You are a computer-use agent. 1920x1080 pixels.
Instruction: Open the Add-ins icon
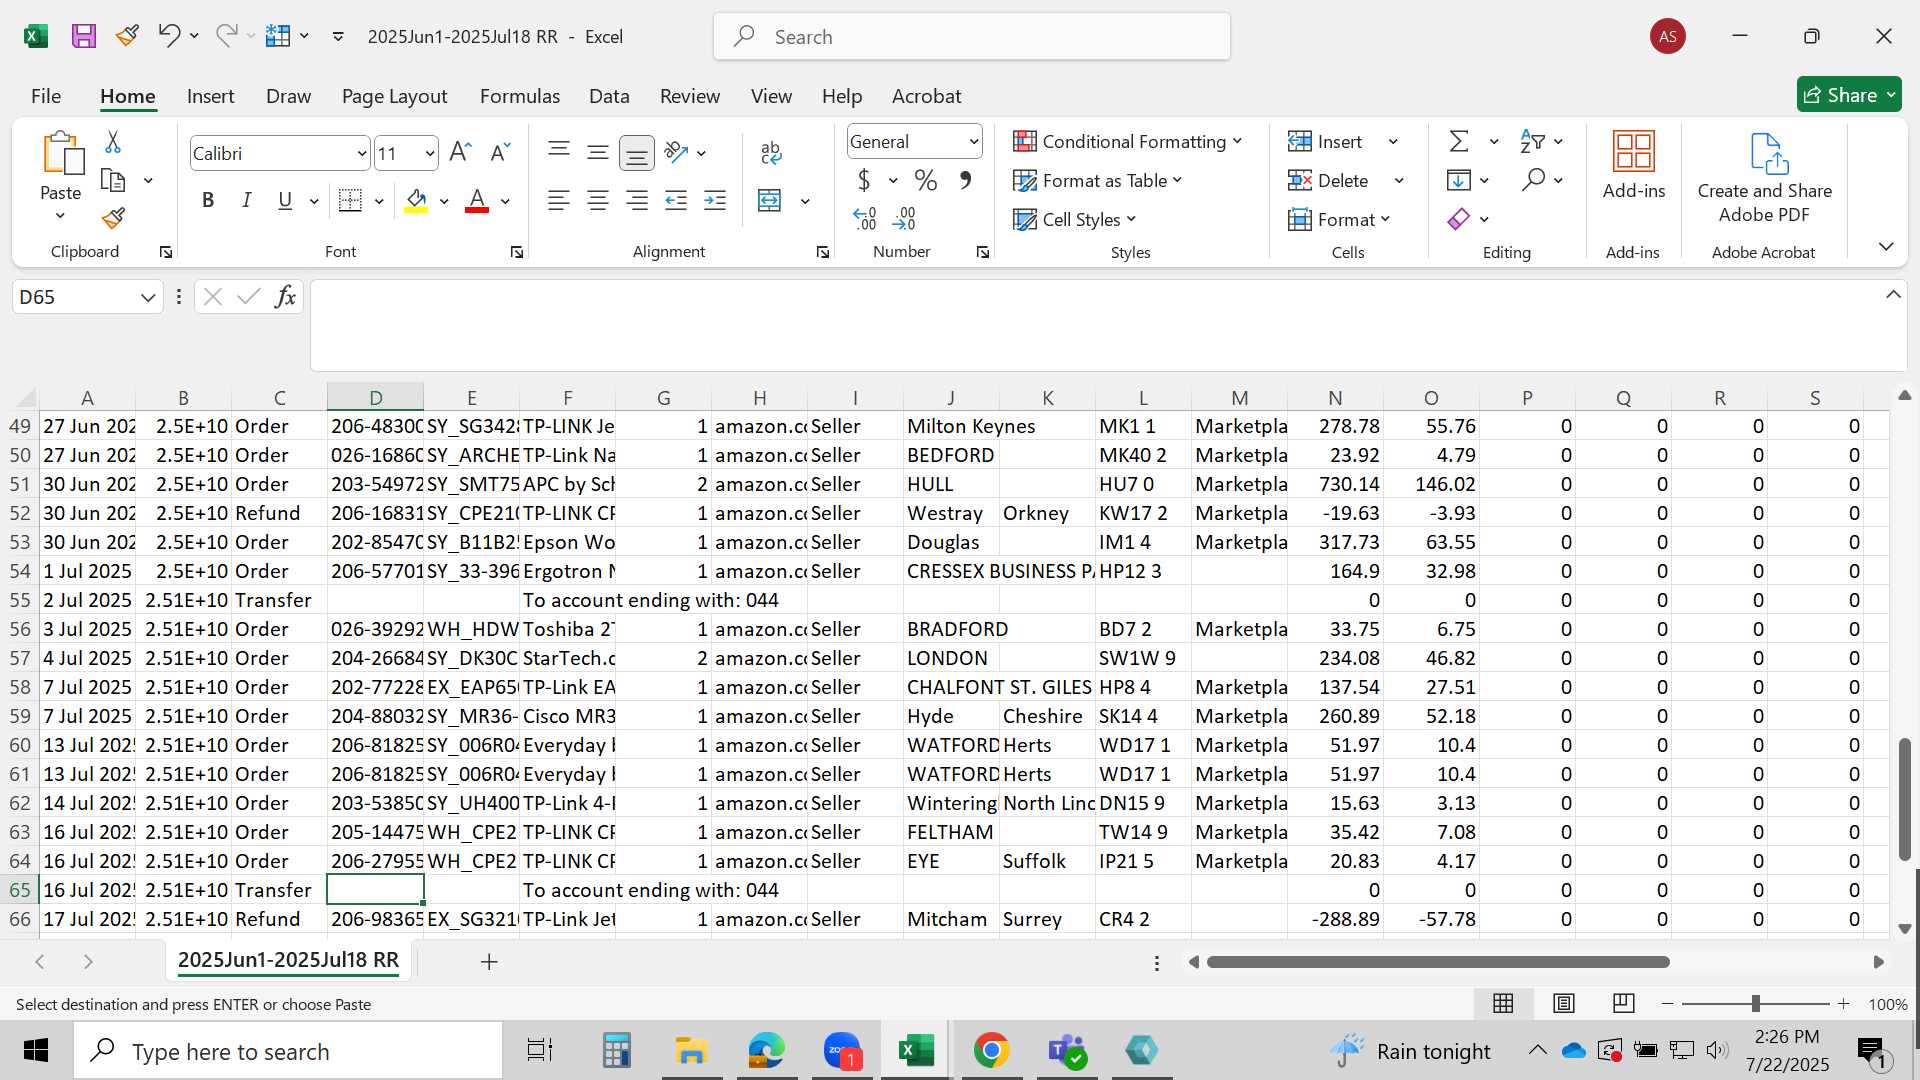coord(1634,152)
